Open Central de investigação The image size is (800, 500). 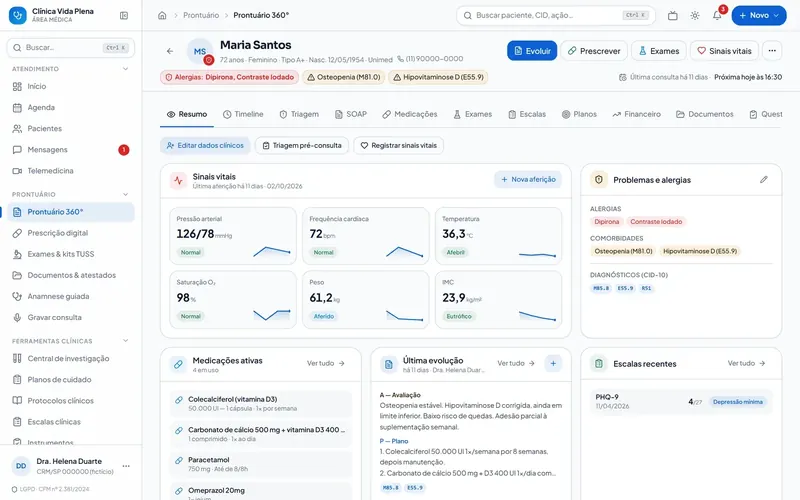coord(70,358)
